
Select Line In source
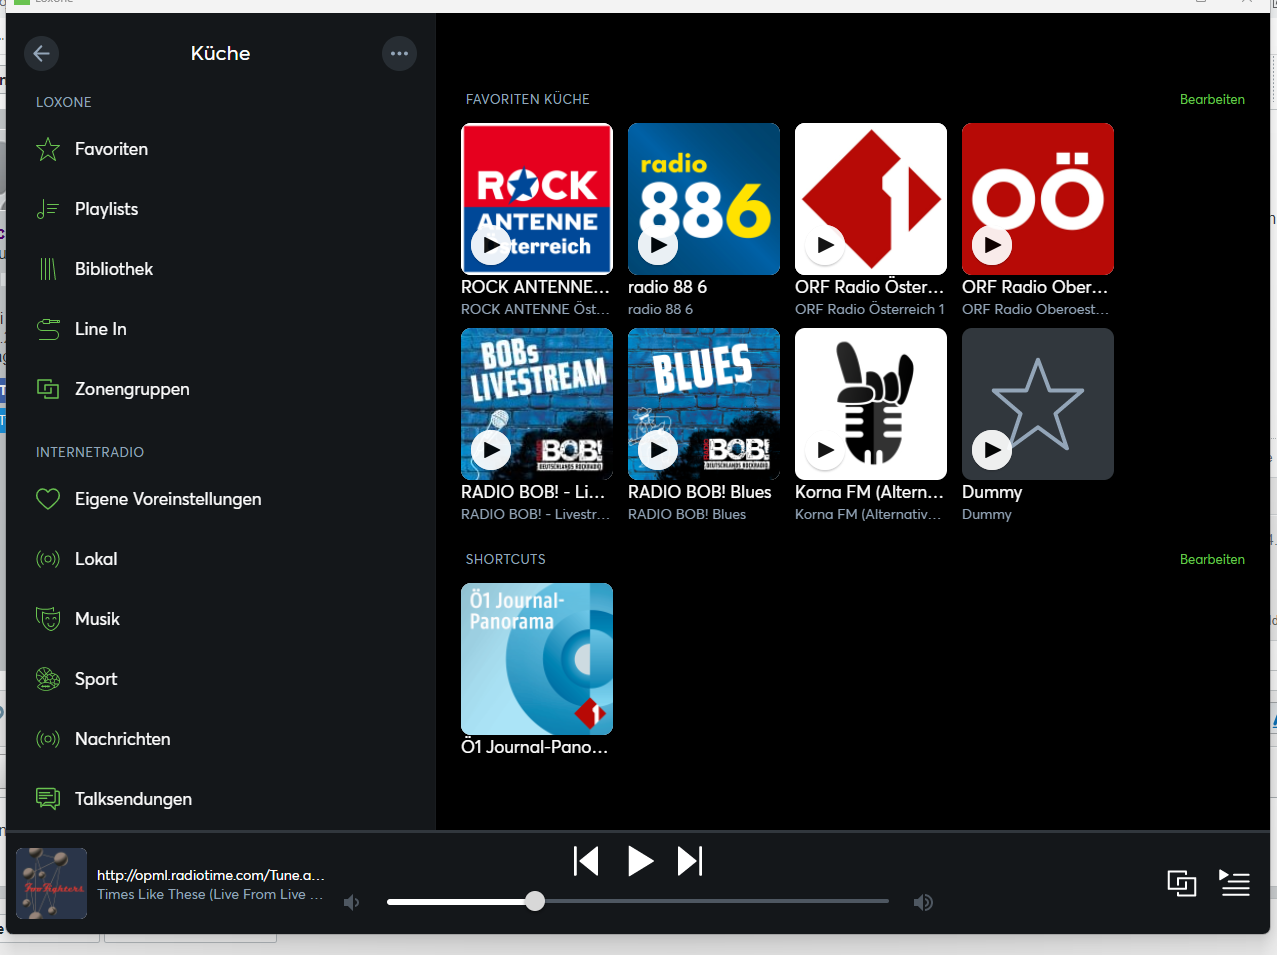point(221,329)
